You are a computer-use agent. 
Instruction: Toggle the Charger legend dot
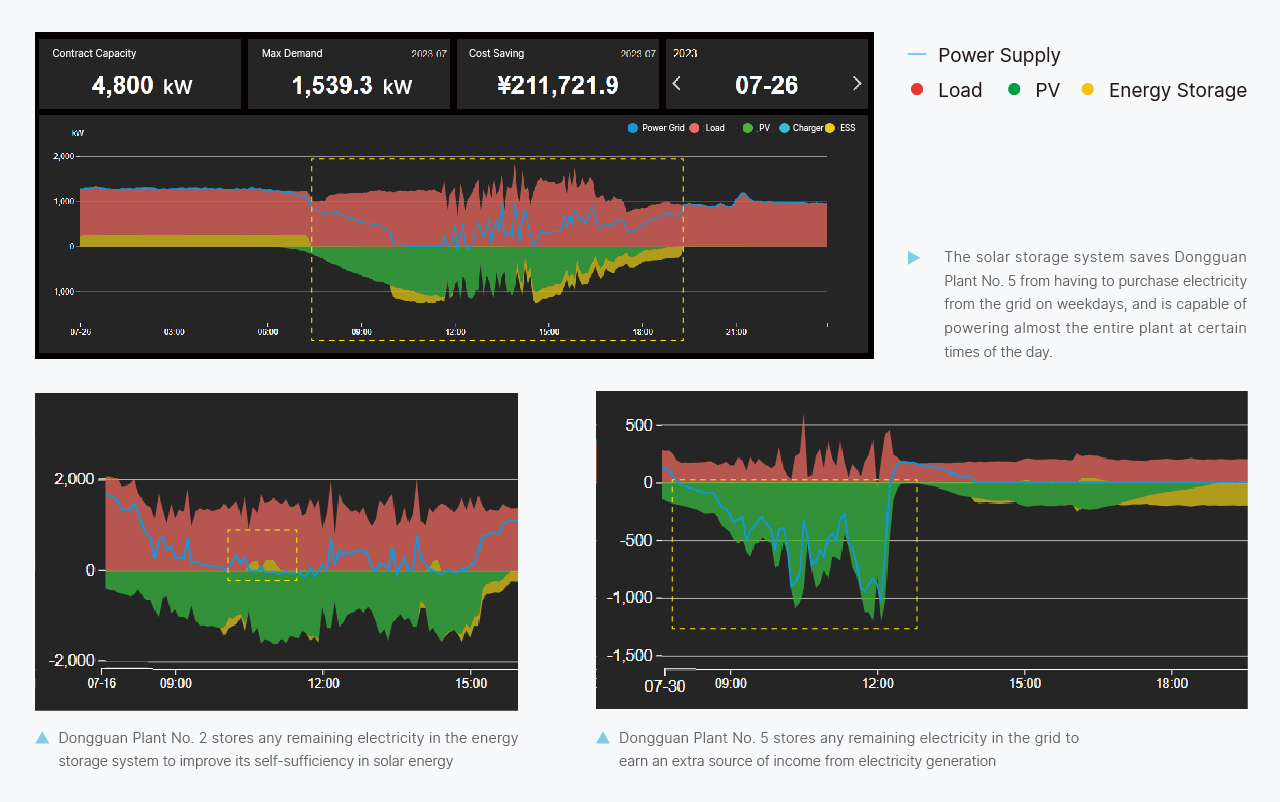[x=784, y=128]
